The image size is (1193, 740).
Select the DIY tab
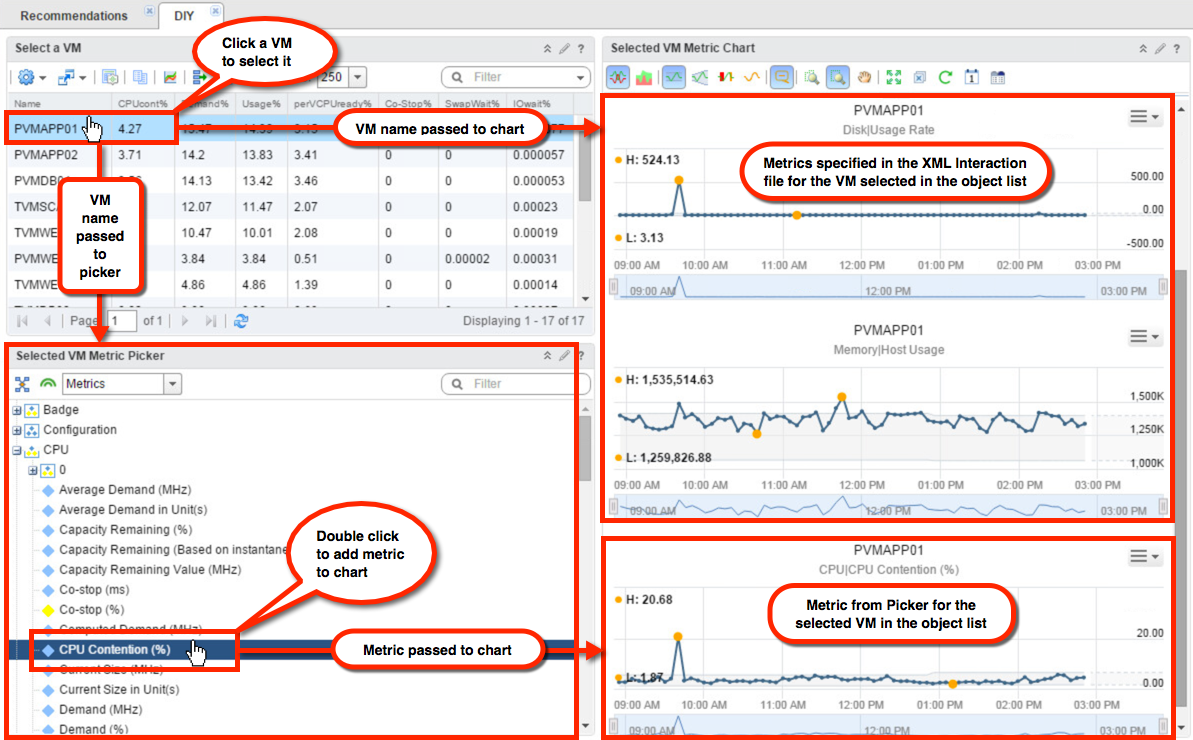pyautogui.click(x=185, y=15)
